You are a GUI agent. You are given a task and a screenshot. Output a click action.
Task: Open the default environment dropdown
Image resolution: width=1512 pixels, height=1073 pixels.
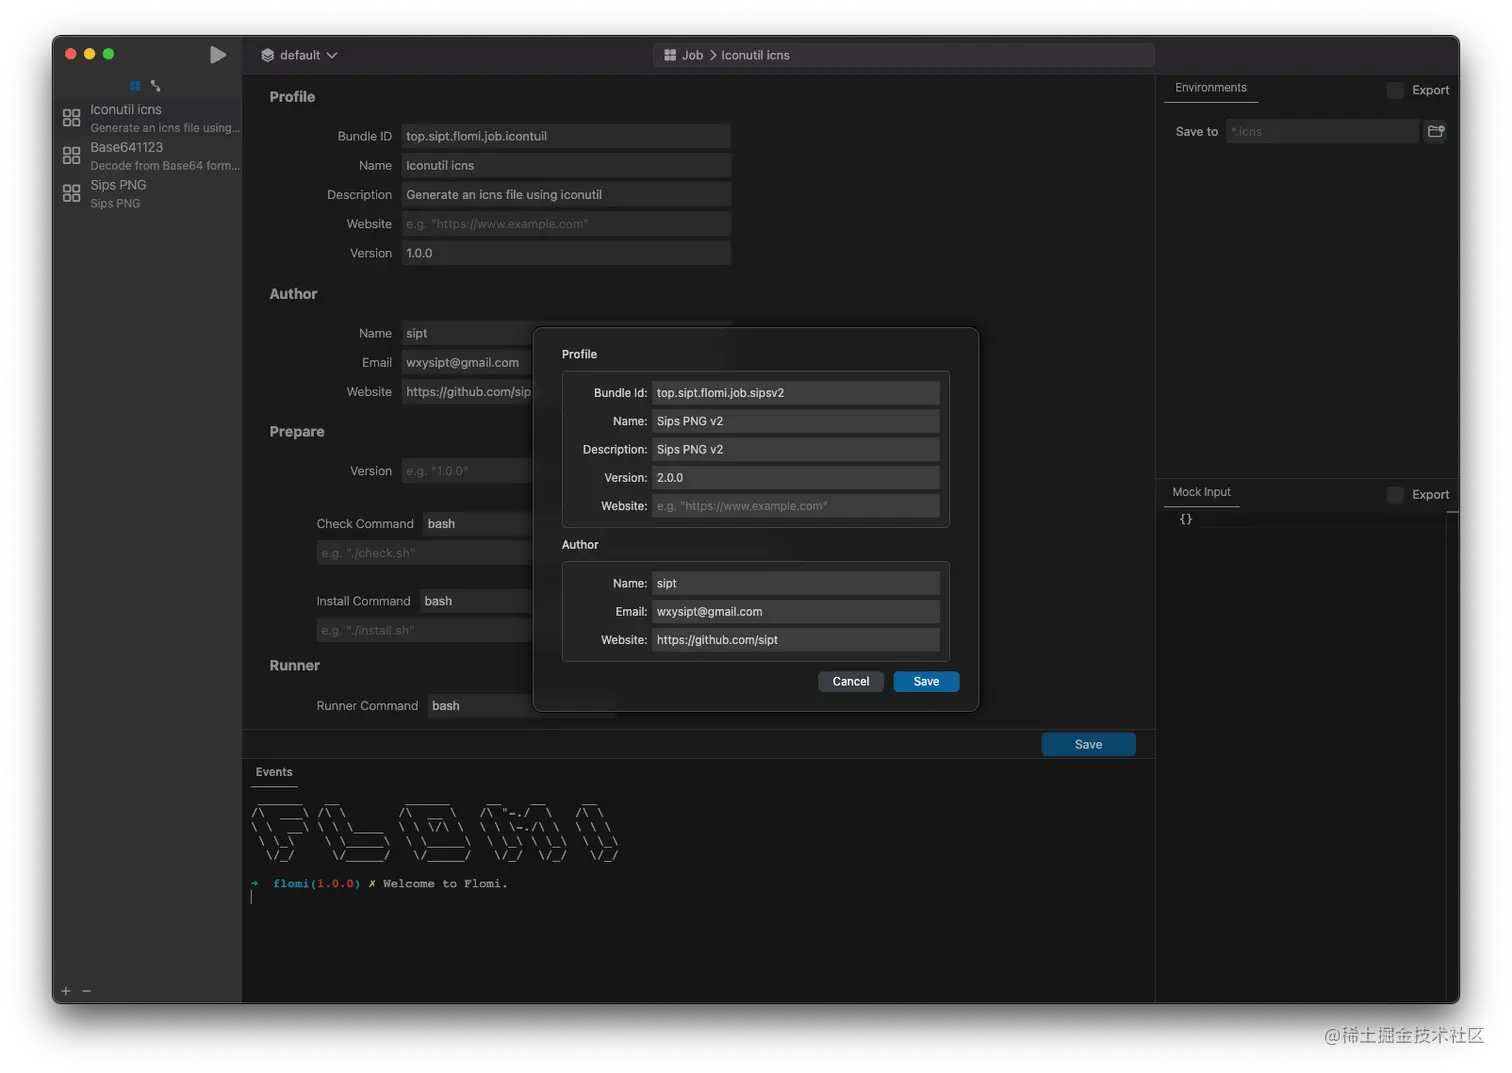pyautogui.click(x=300, y=55)
